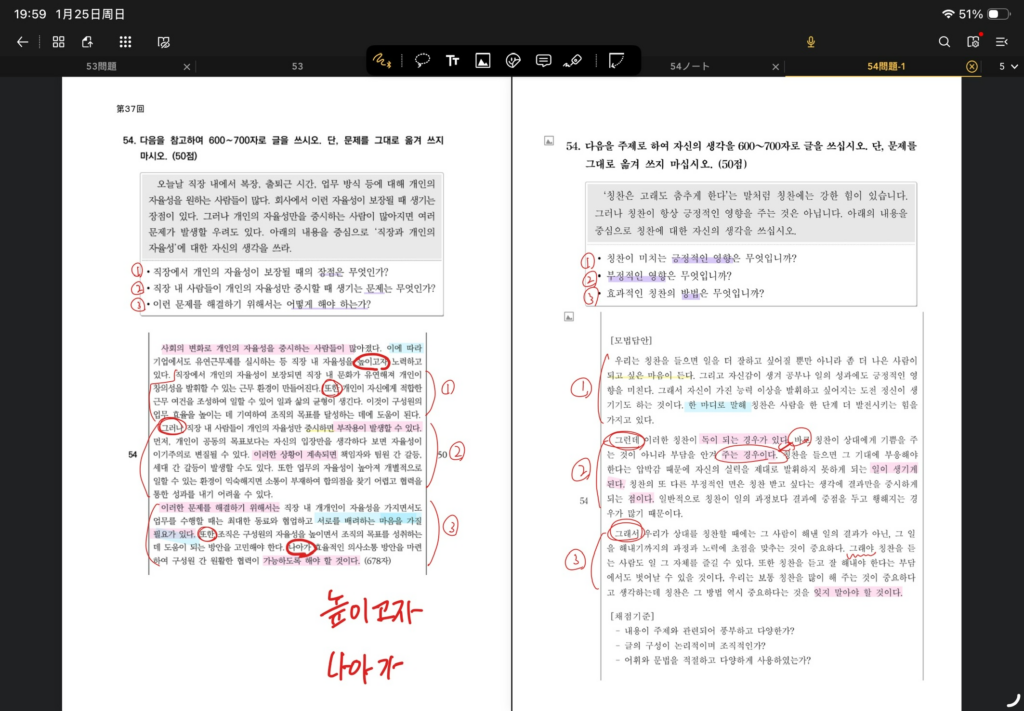Add a comment with the note tool
The image size is (1024, 711).
coord(543,60)
